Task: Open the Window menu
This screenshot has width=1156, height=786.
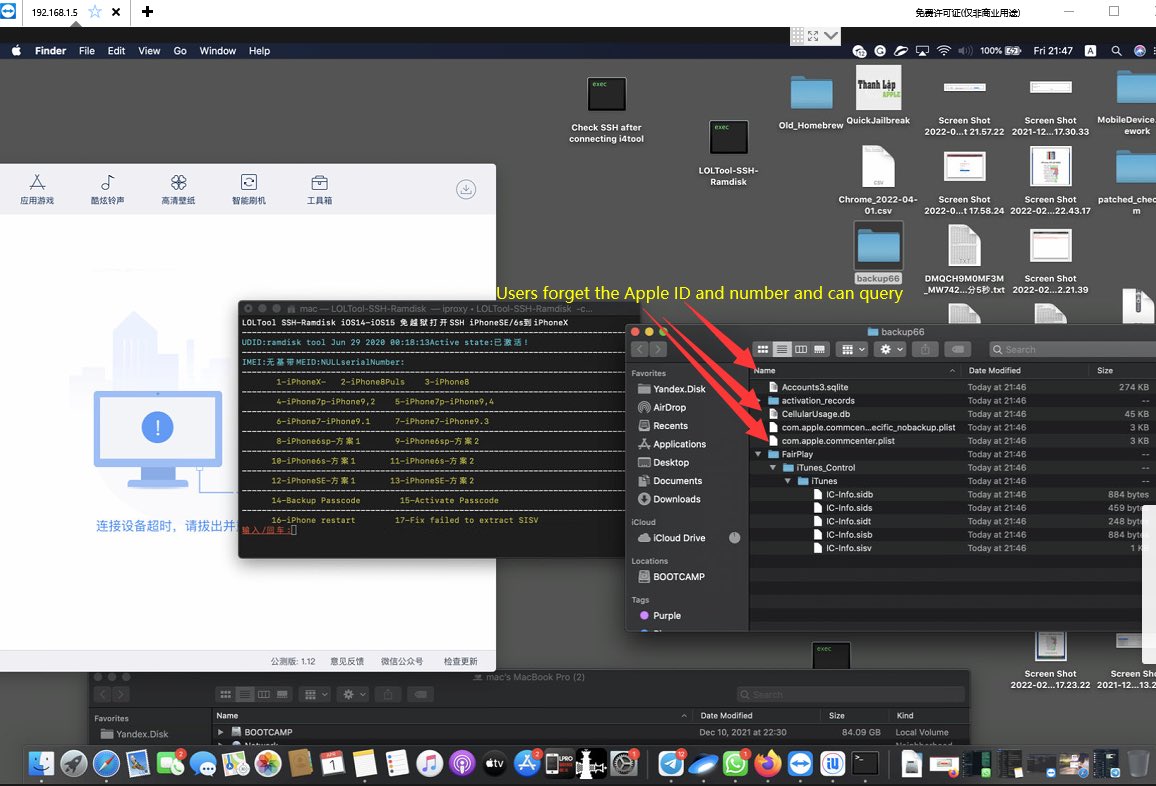Action: pos(217,50)
